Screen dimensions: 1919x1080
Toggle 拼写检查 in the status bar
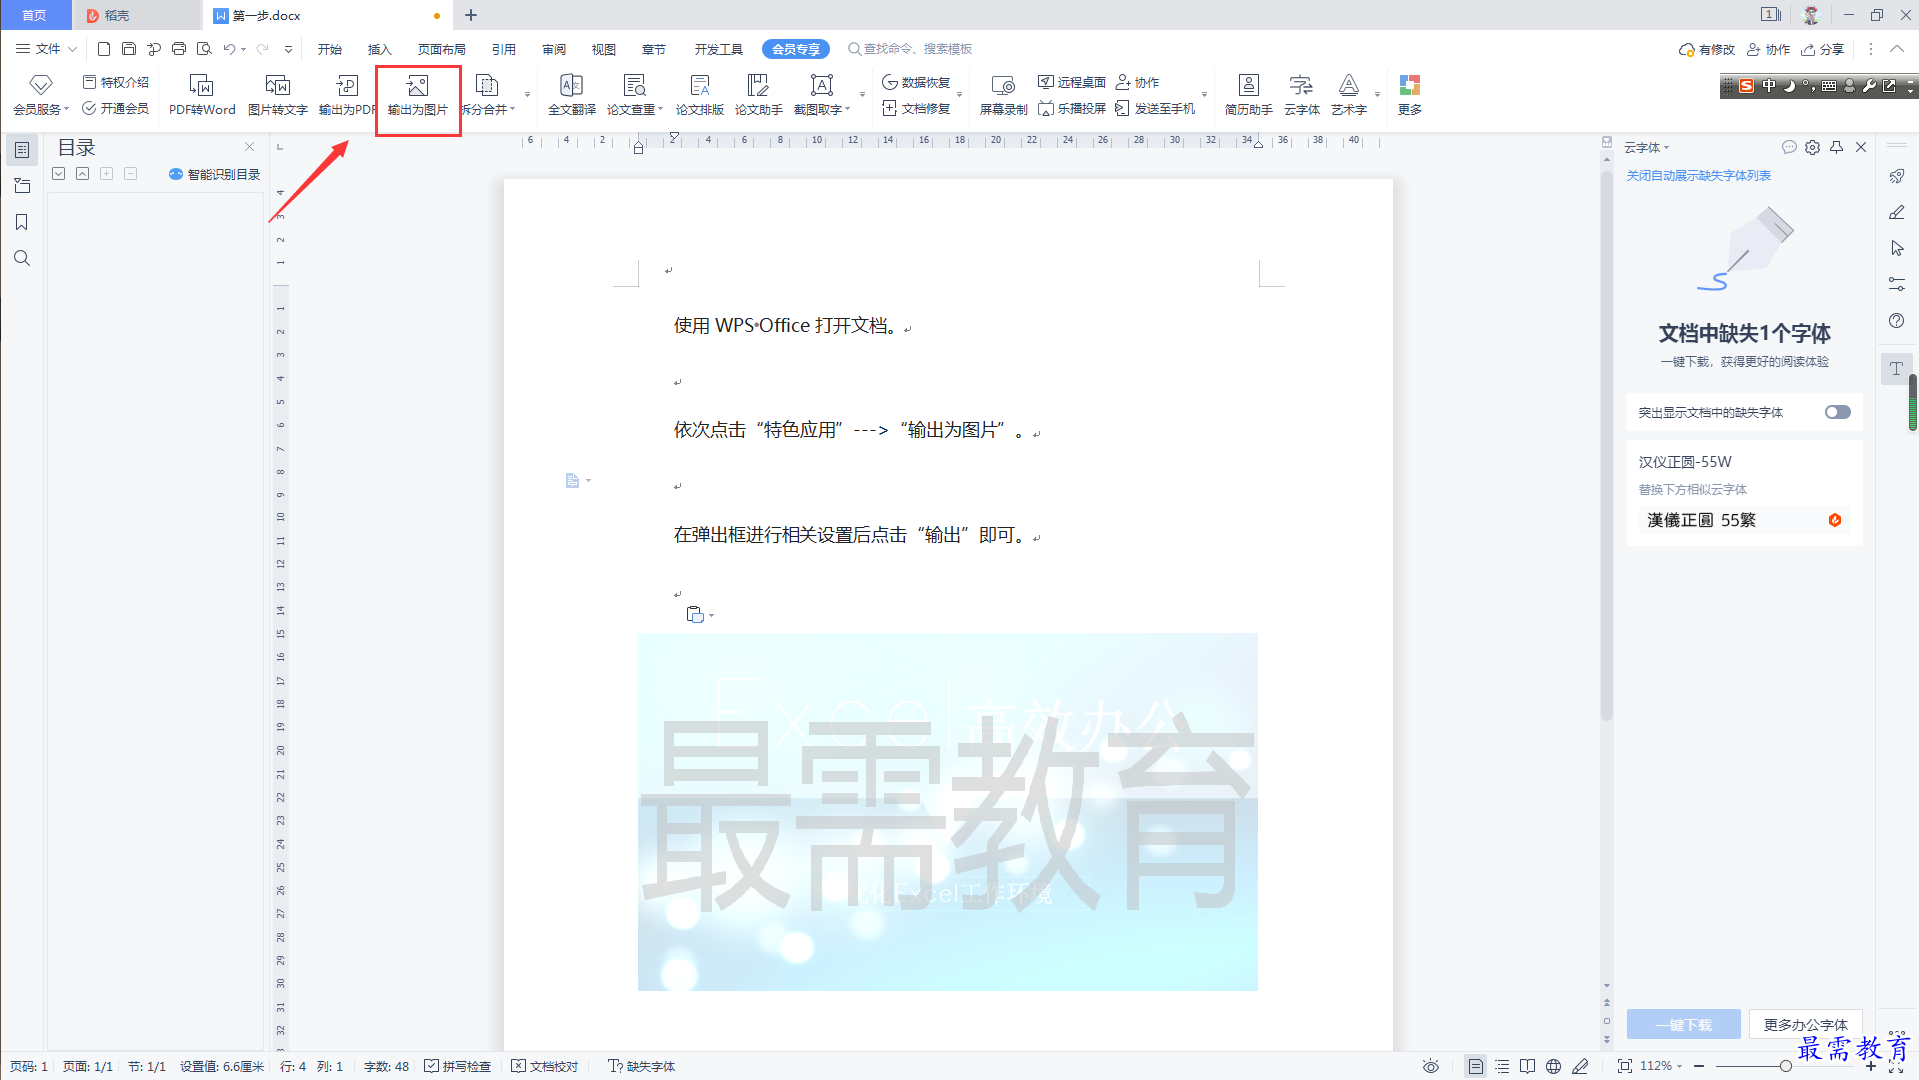tap(457, 1066)
